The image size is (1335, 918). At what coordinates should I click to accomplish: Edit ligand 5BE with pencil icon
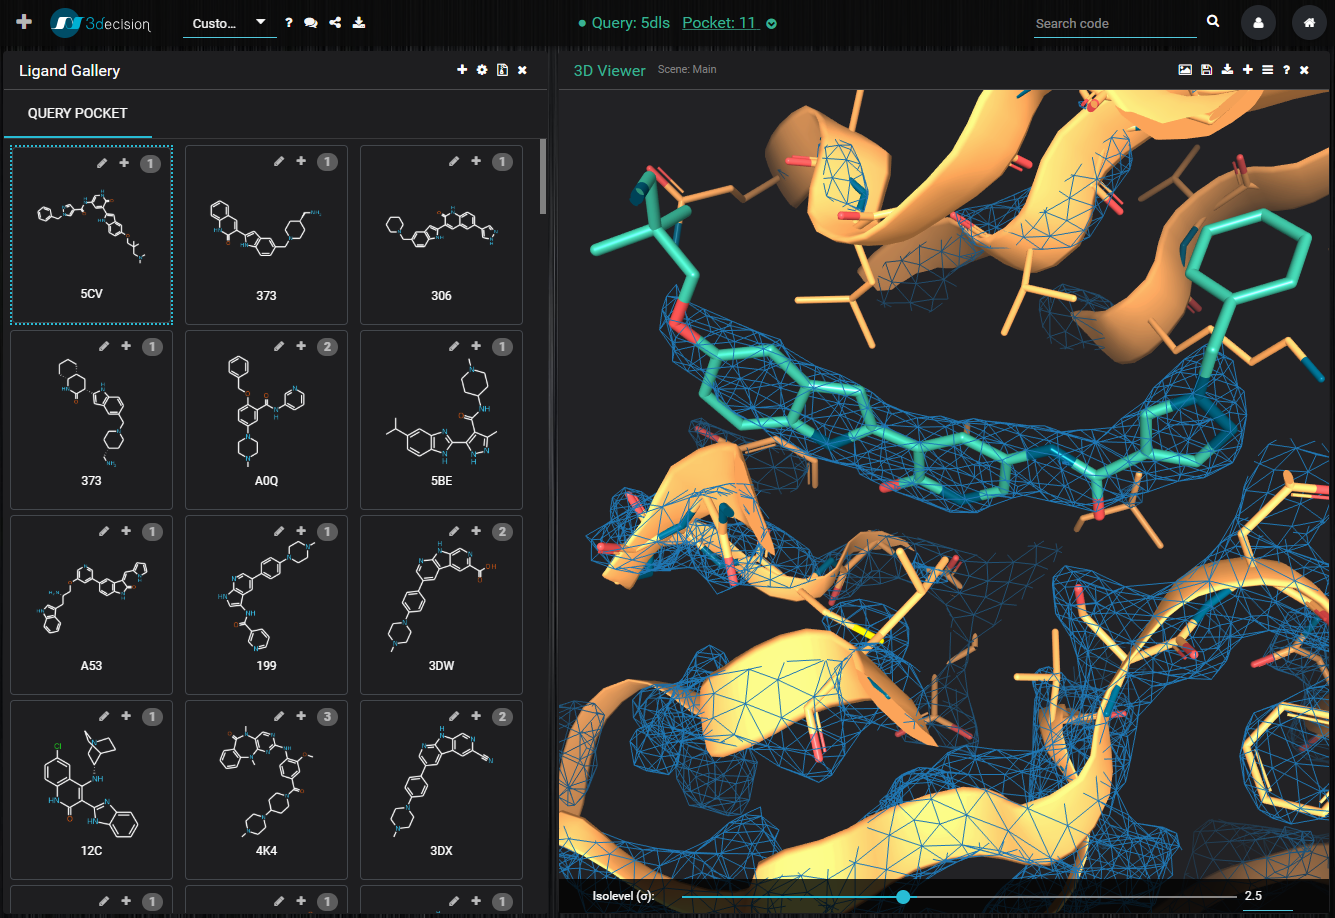[x=454, y=346]
